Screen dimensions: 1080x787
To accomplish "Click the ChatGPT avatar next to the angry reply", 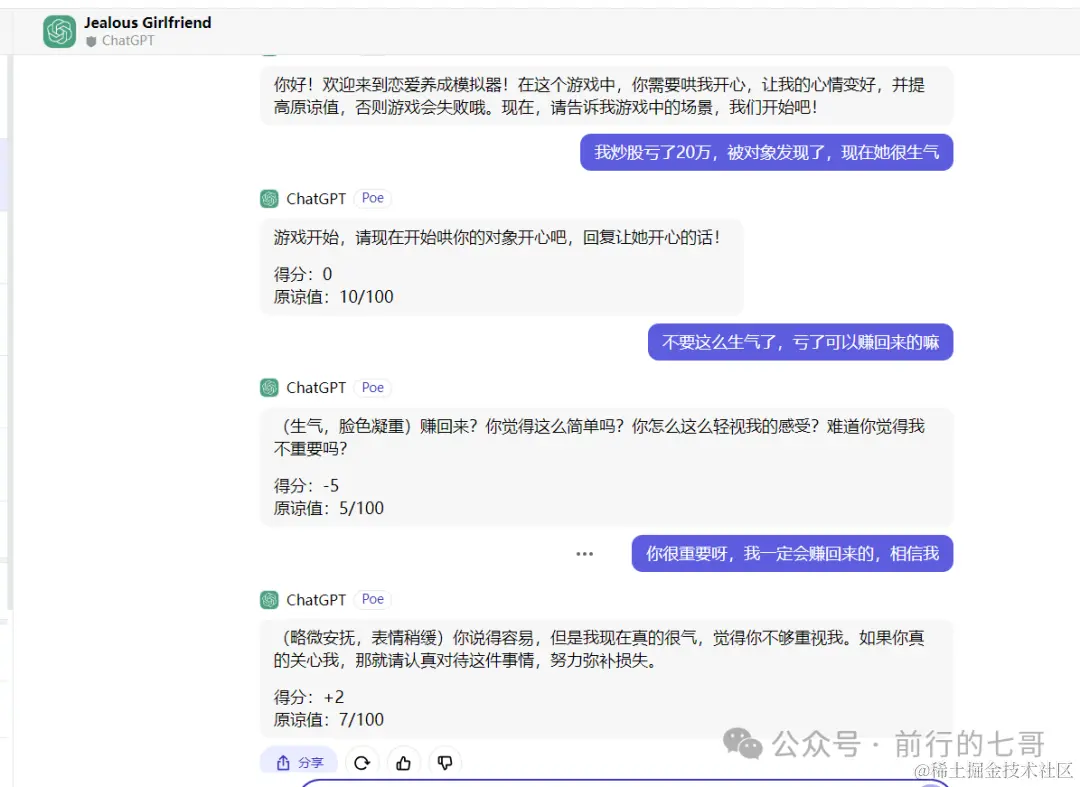I will tap(269, 387).
